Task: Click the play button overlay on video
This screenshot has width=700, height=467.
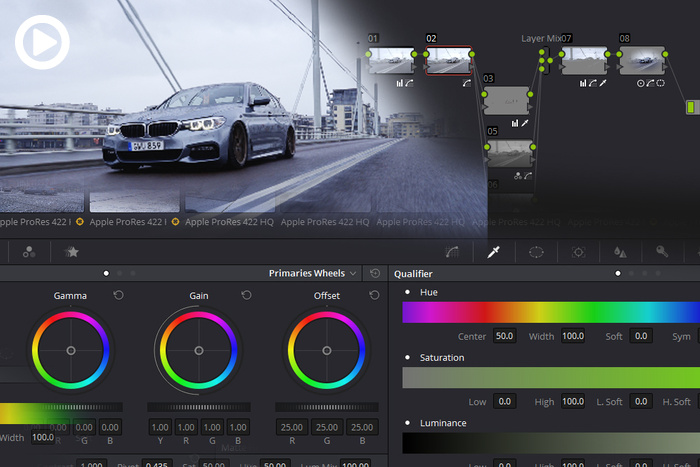Action: pos(42,42)
